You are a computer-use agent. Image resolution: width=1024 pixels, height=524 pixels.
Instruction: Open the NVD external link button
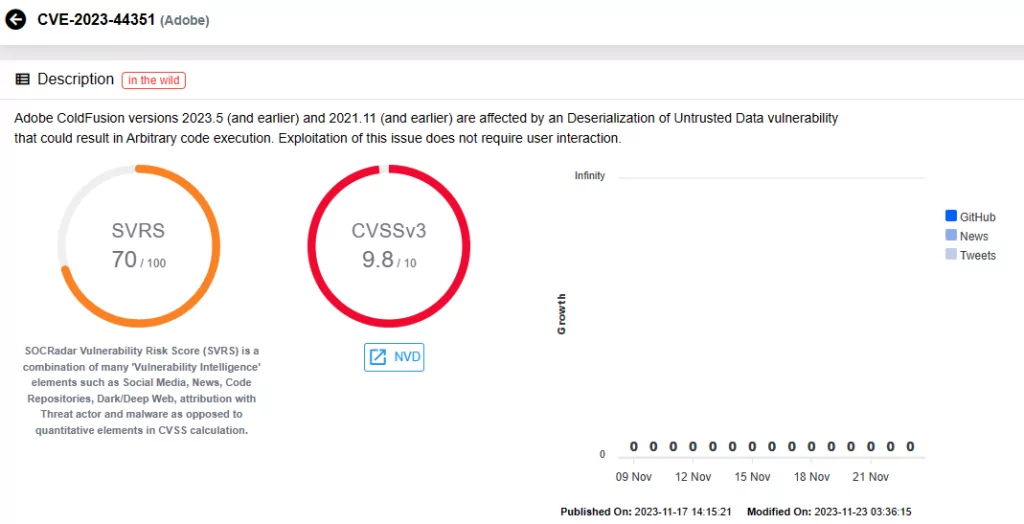(394, 357)
